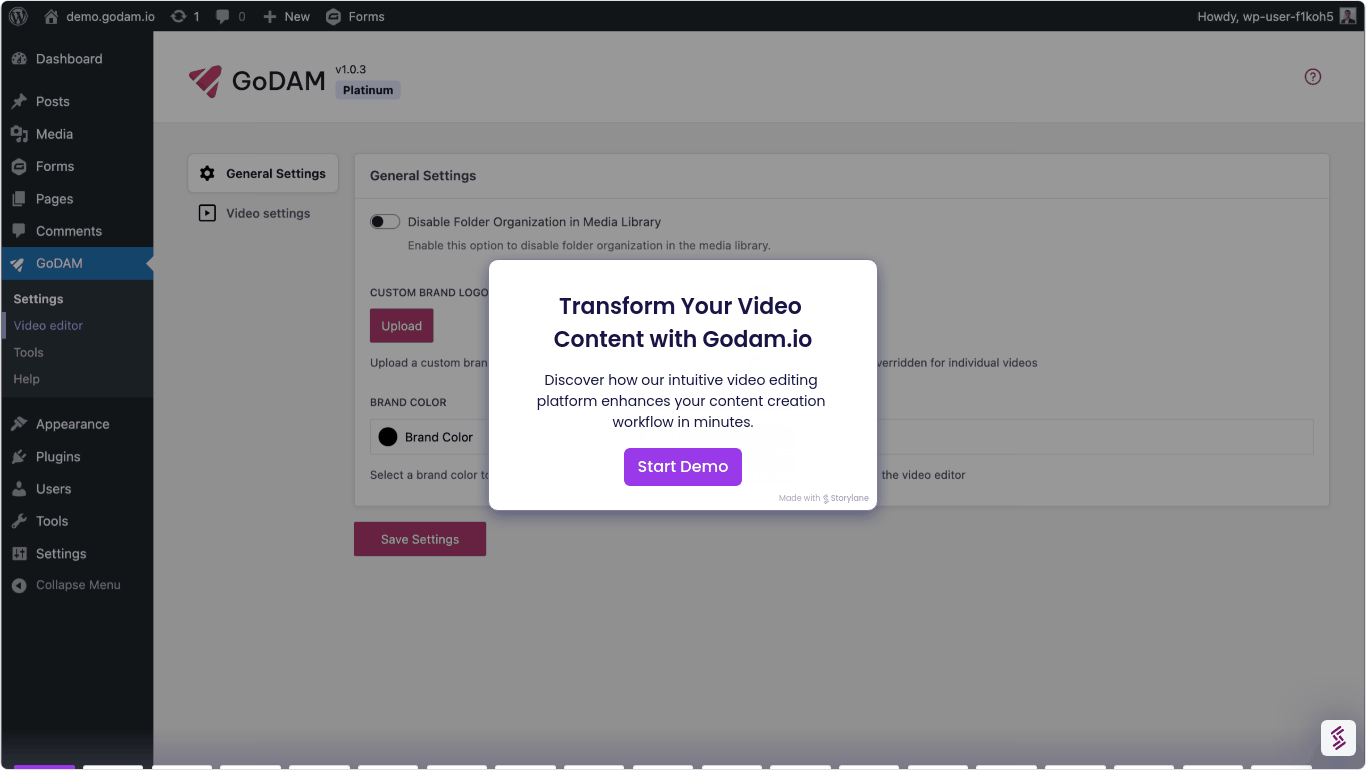
Task: Click the WordPress logo icon
Action: pyautogui.click(x=18, y=16)
